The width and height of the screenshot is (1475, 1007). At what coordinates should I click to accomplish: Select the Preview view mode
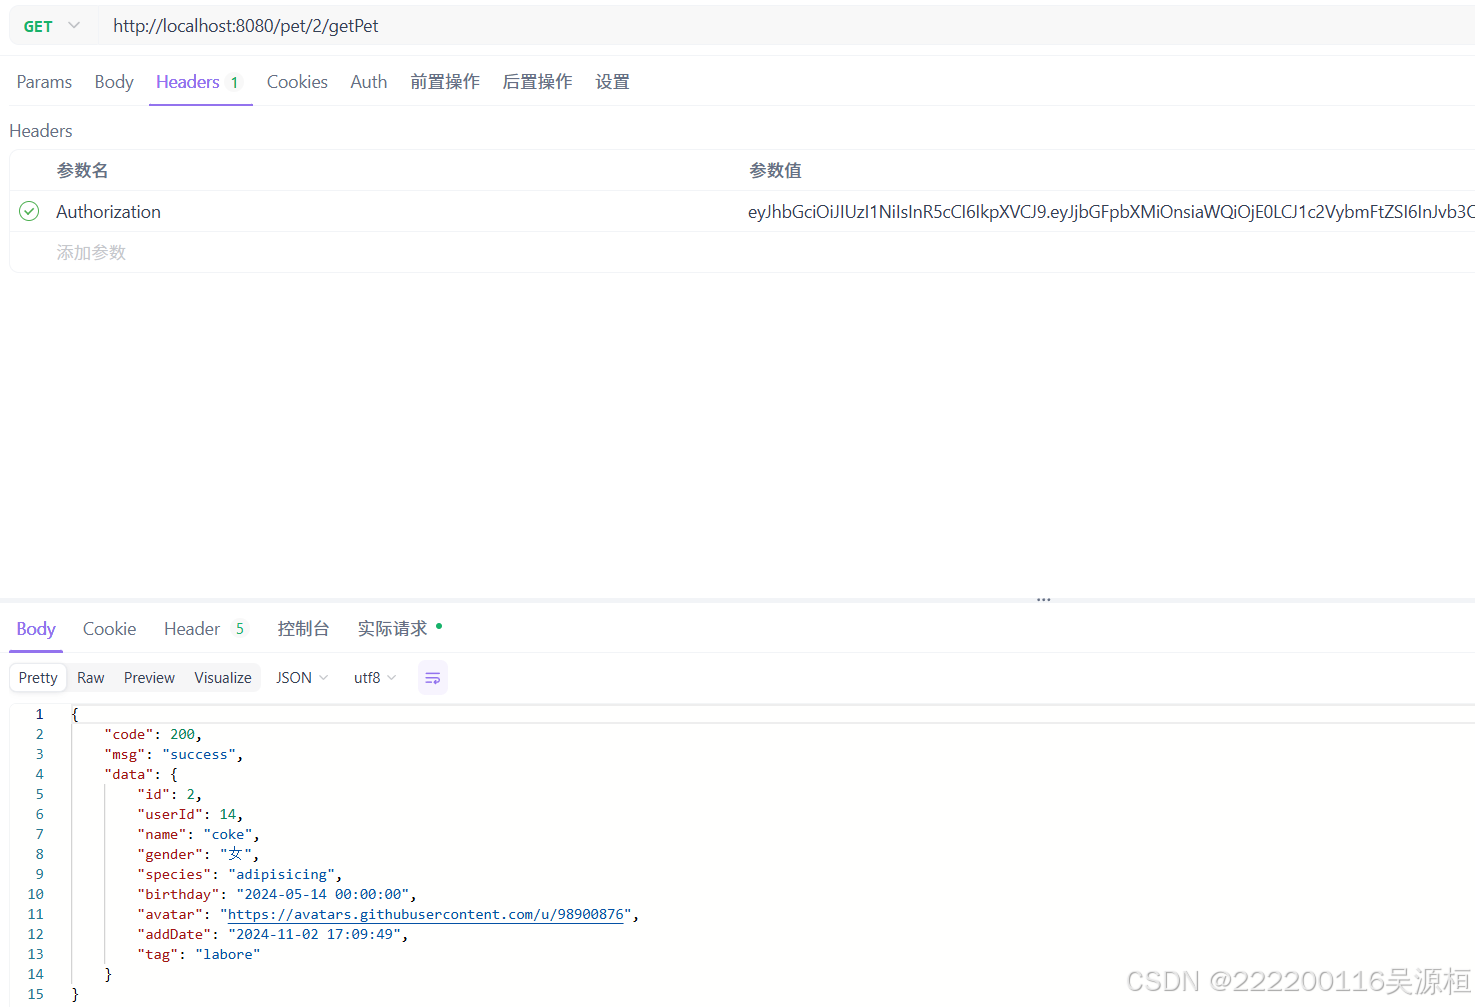[x=149, y=678]
